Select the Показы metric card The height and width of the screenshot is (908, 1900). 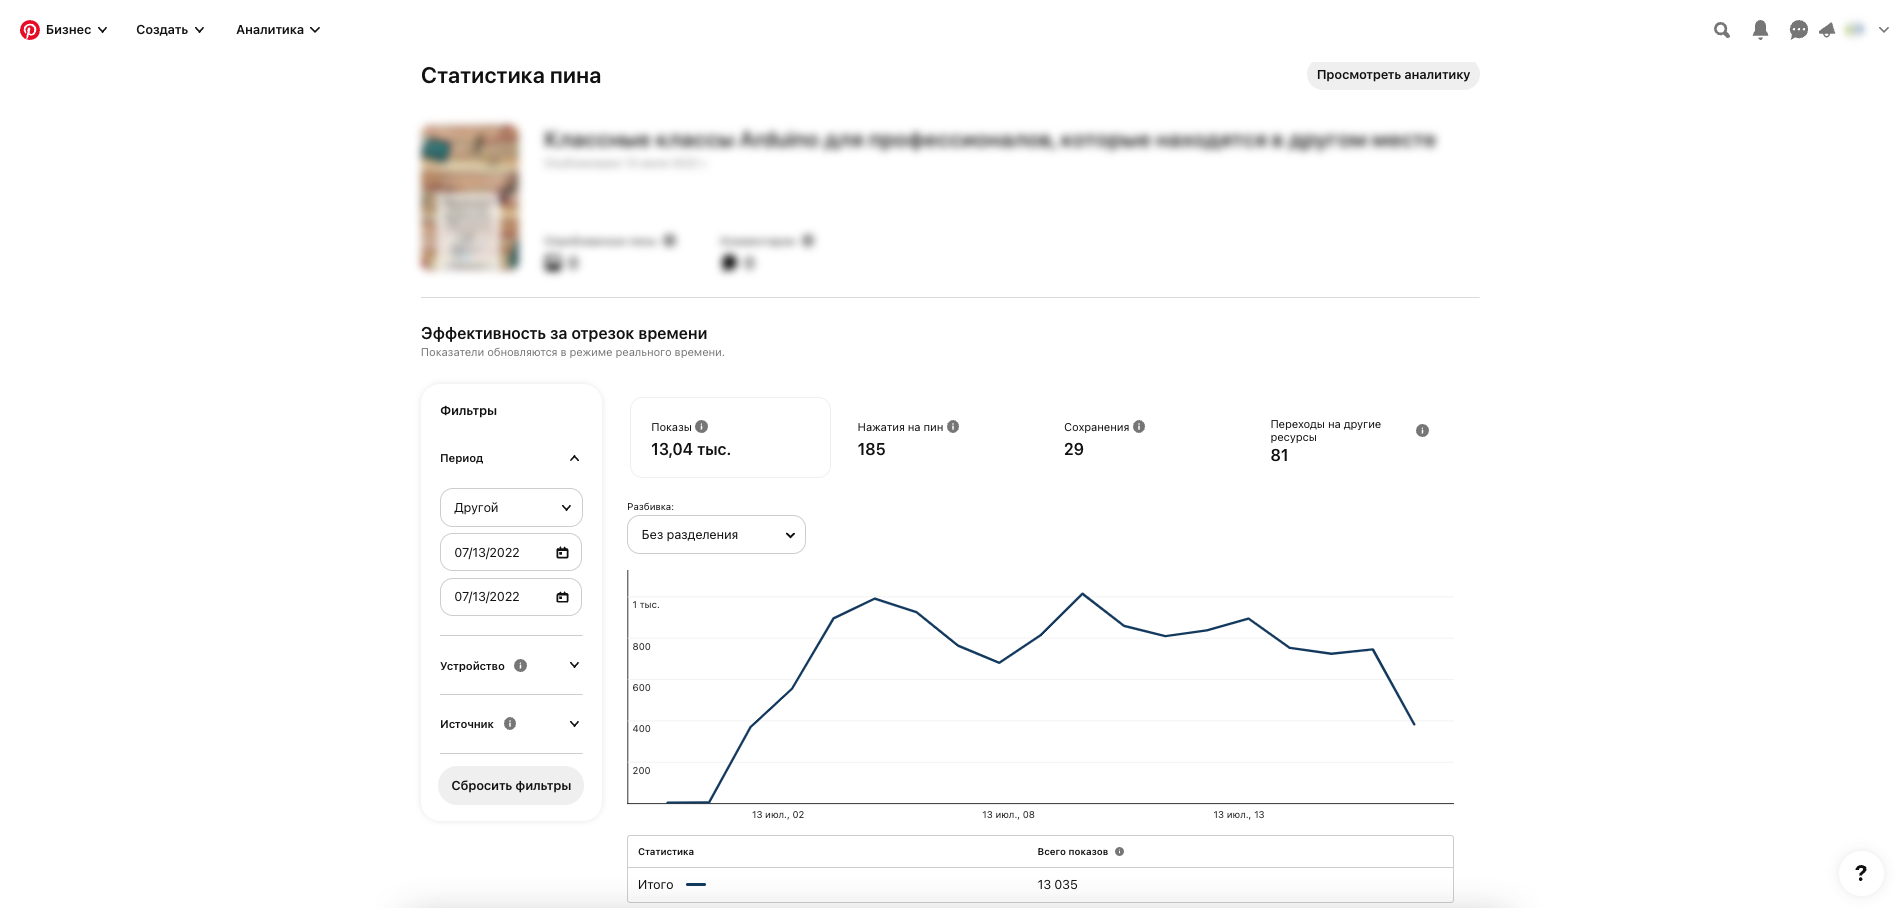[730, 438]
